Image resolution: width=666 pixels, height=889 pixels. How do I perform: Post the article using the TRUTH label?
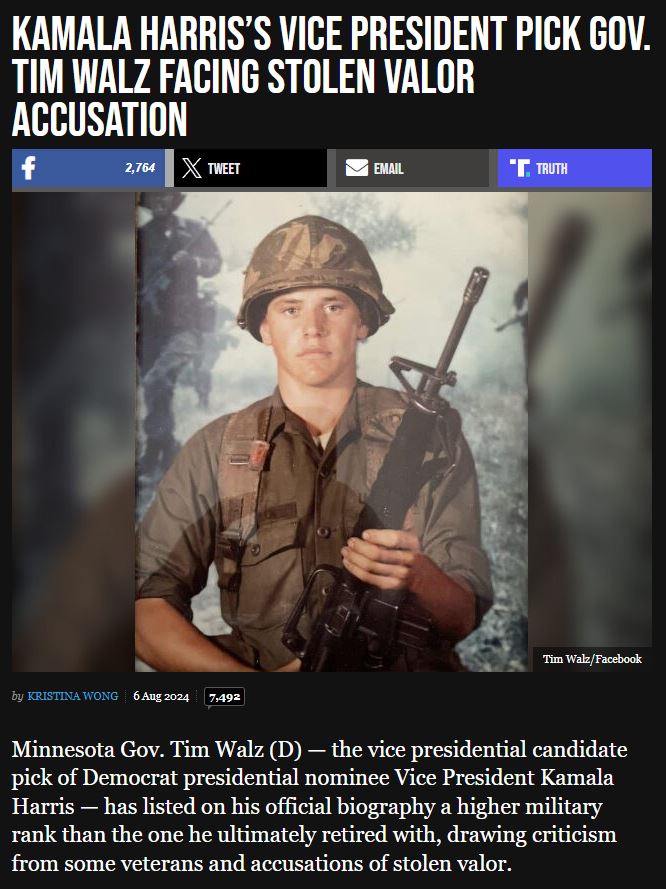pos(552,168)
